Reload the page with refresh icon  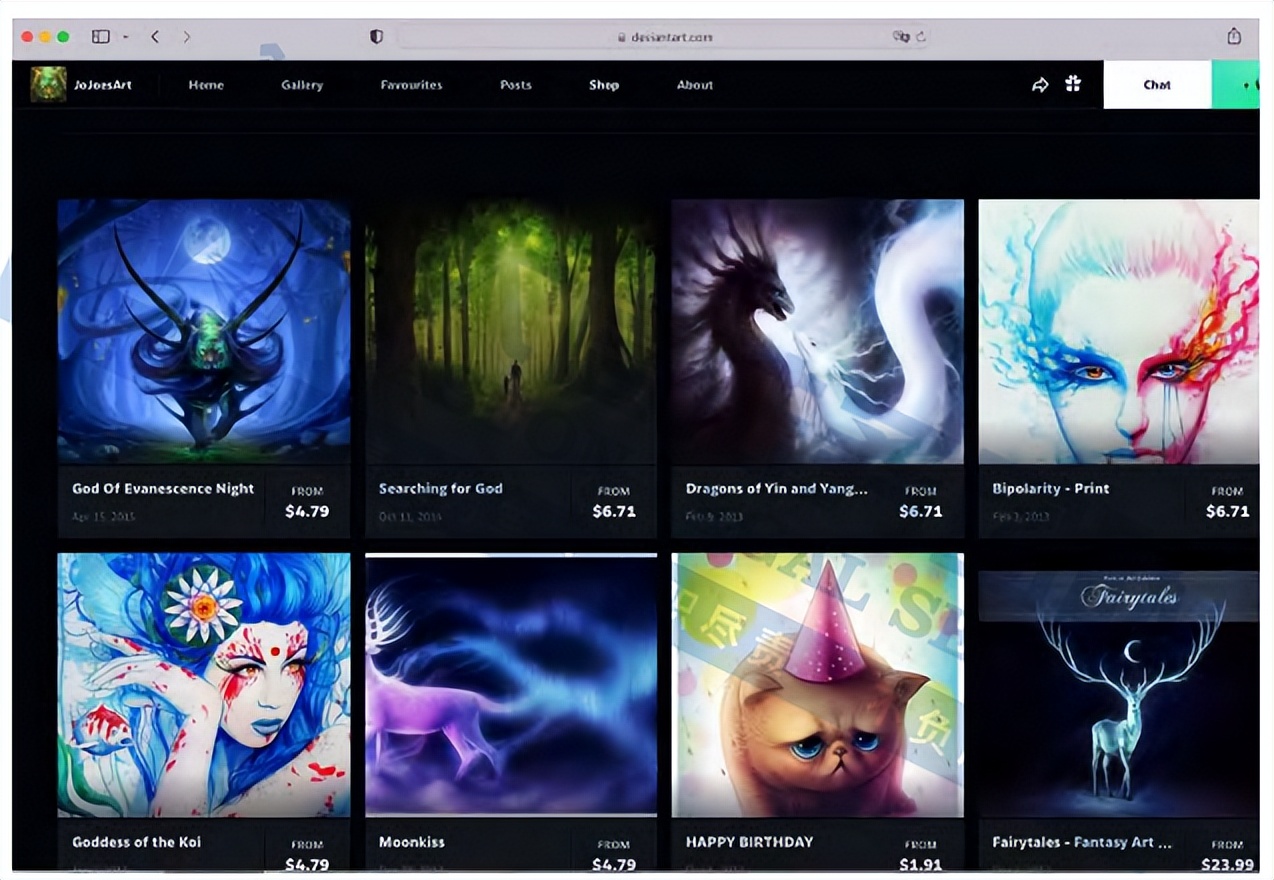point(920,37)
